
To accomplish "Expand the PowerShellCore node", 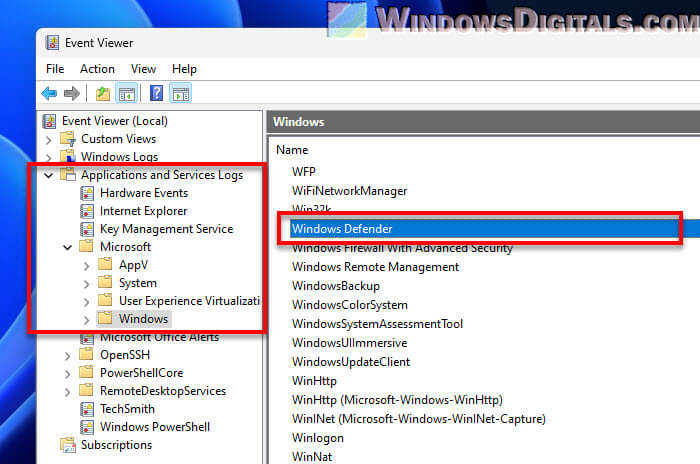I will tap(67, 374).
